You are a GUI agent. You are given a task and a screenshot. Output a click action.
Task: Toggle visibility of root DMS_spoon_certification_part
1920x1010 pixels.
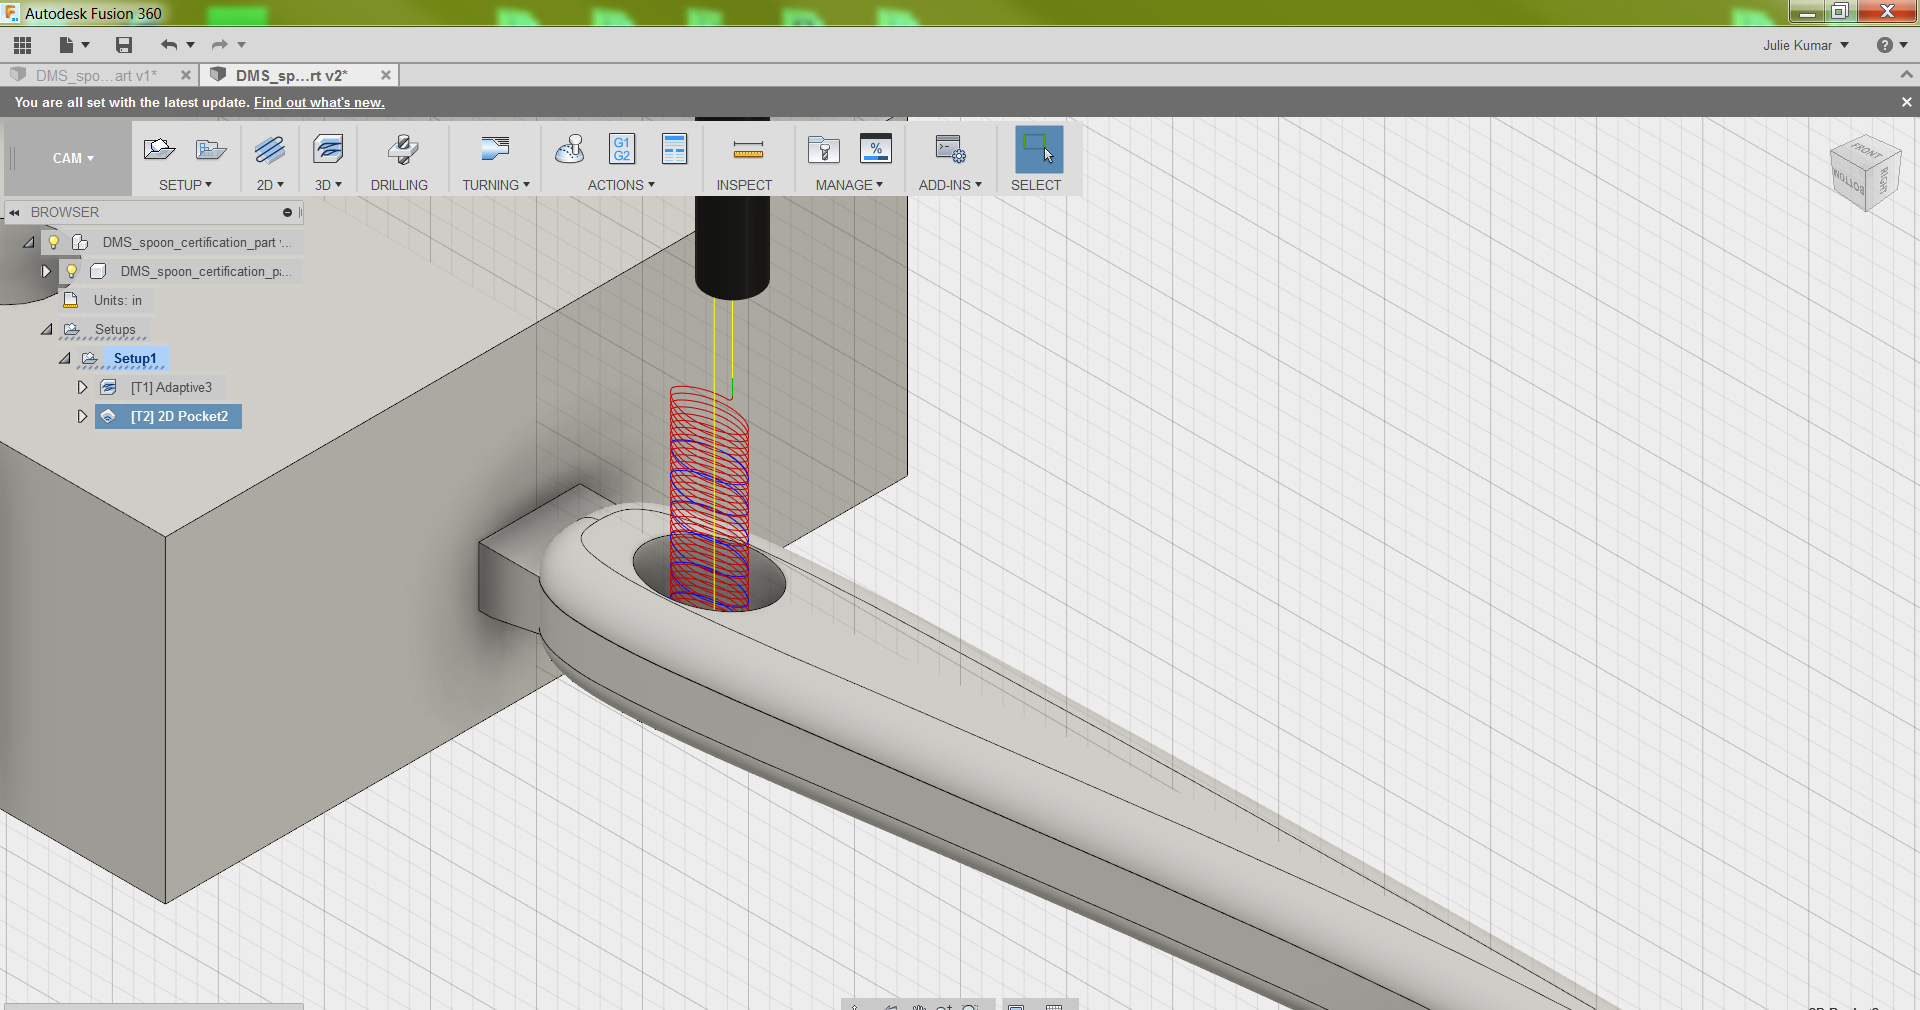(x=54, y=242)
